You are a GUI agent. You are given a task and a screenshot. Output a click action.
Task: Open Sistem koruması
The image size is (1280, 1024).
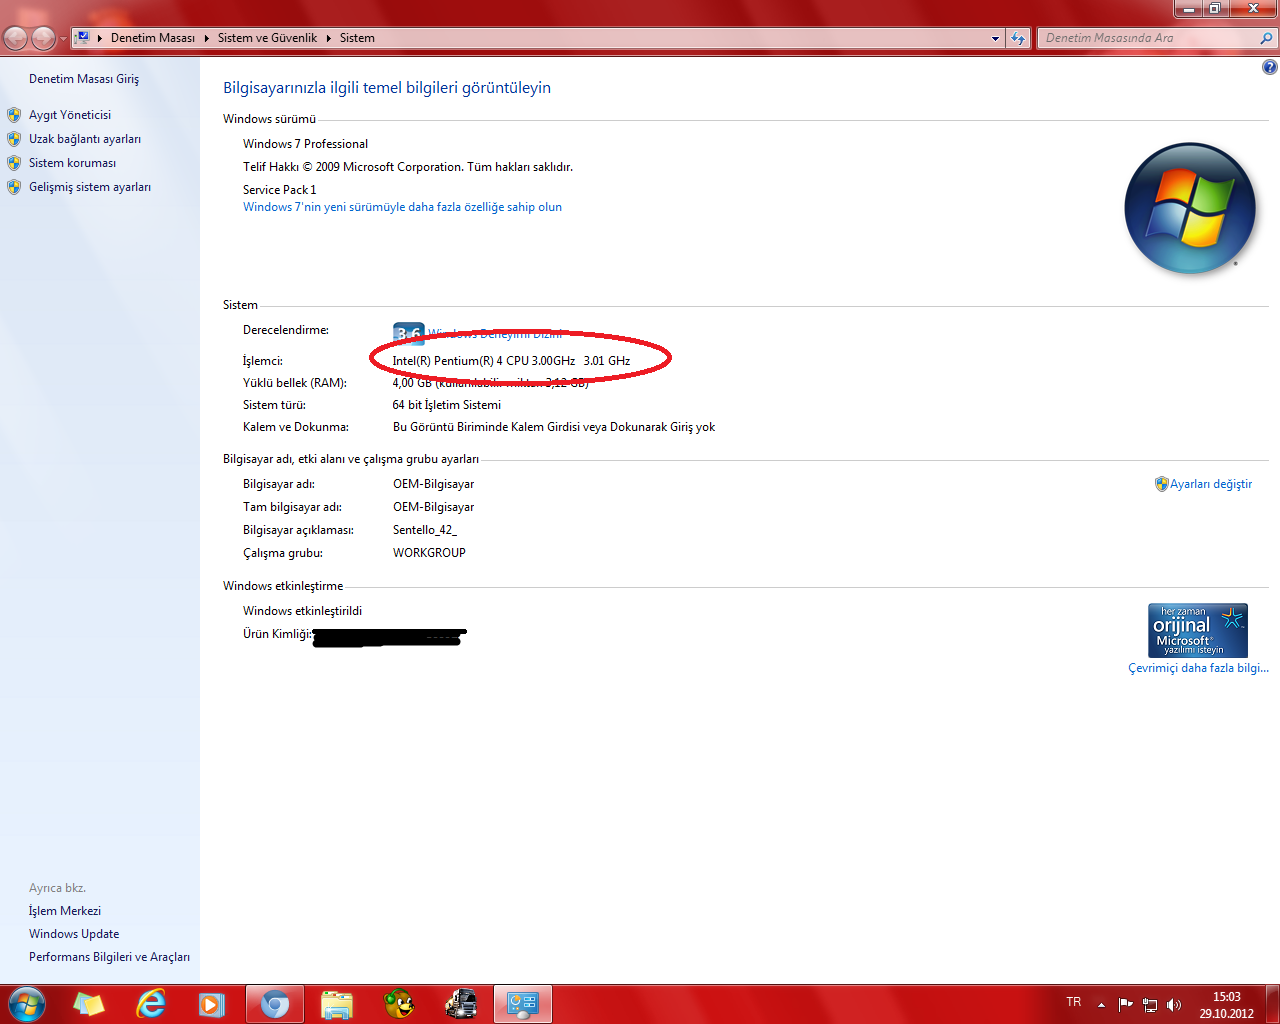tap(72, 163)
